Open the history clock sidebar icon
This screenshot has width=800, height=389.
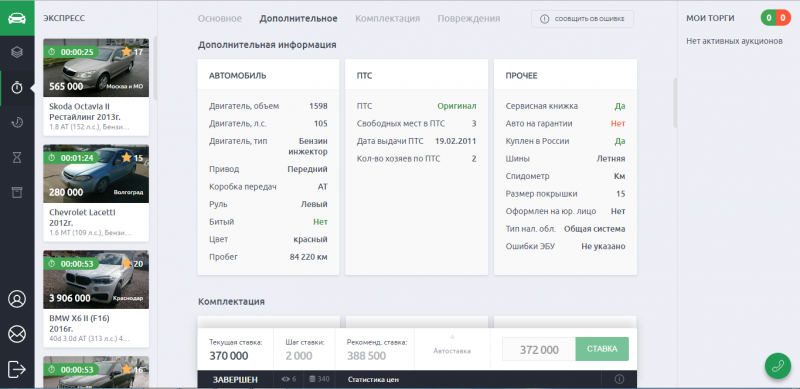coord(17,123)
